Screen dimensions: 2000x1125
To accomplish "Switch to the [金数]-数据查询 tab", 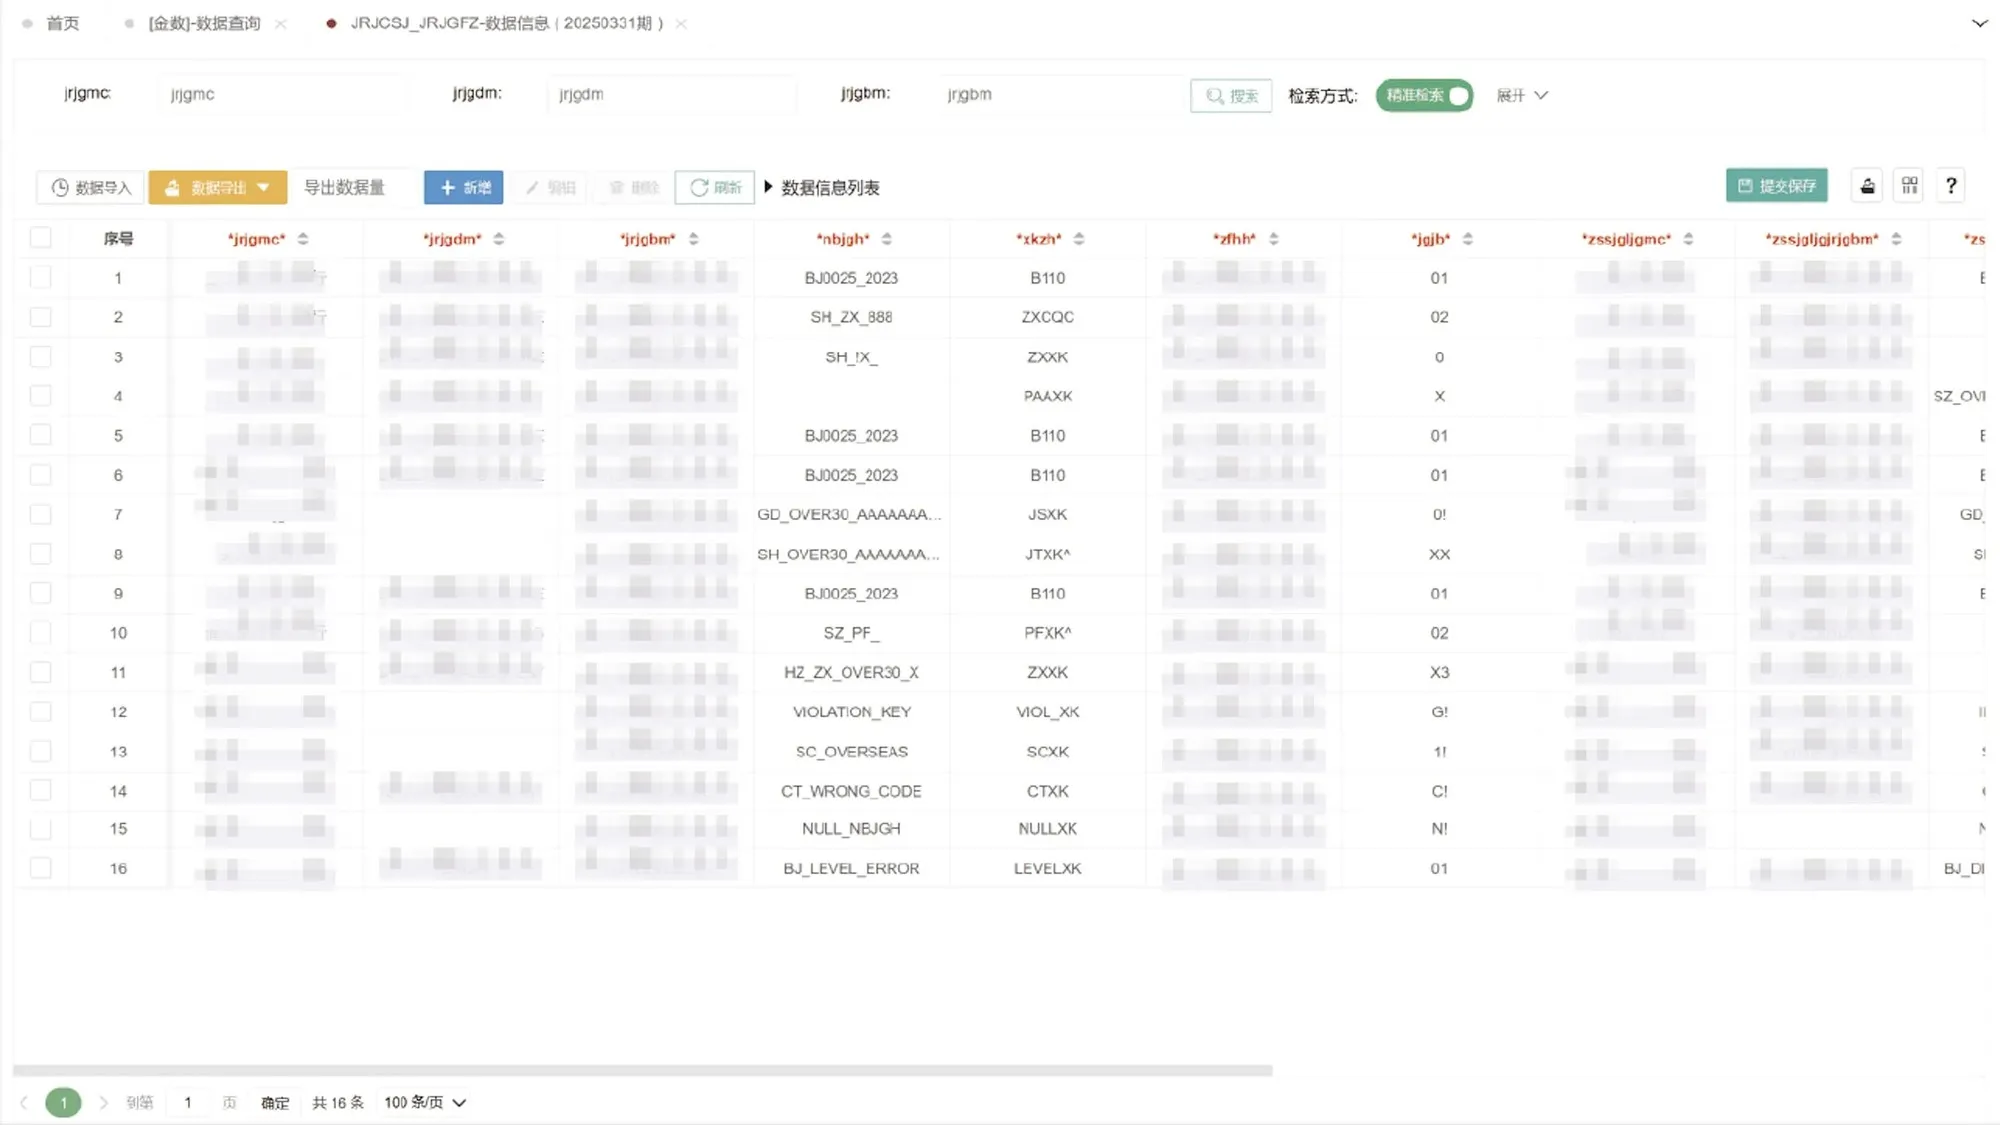I will [204, 23].
